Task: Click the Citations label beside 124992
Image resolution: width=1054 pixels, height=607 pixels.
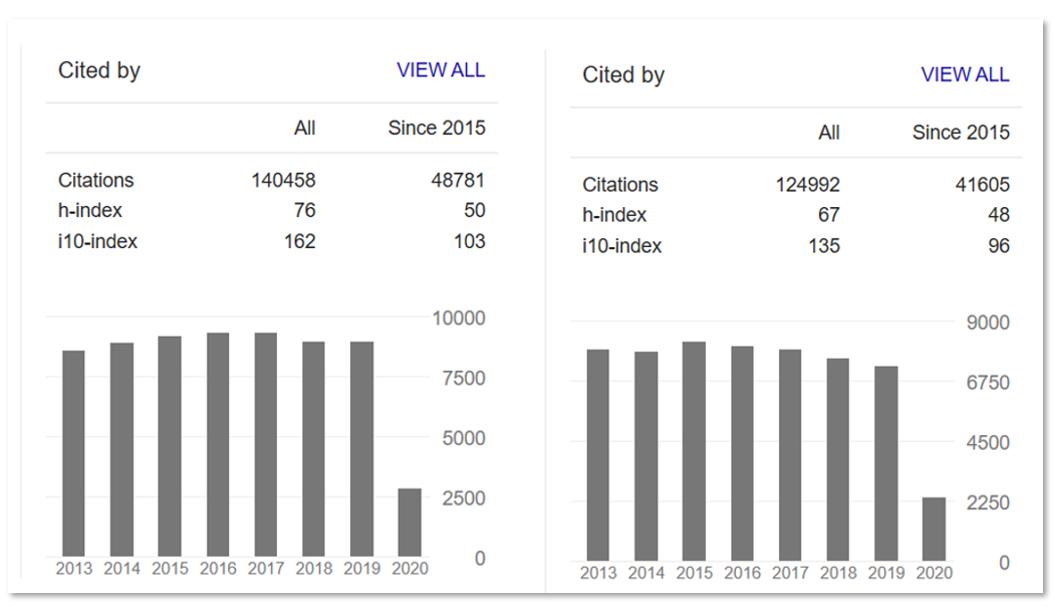Action: pyautogui.click(x=620, y=185)
